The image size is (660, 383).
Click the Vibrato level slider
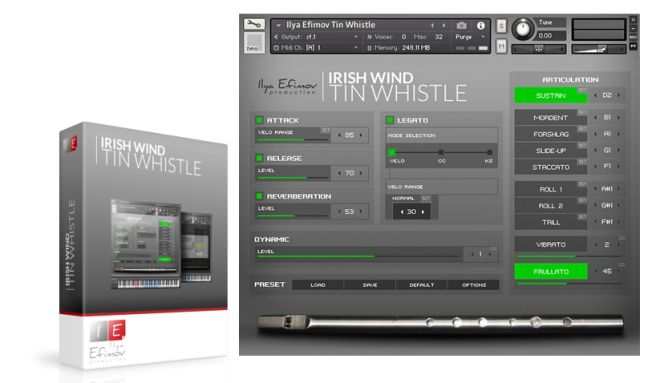point(568,256)
